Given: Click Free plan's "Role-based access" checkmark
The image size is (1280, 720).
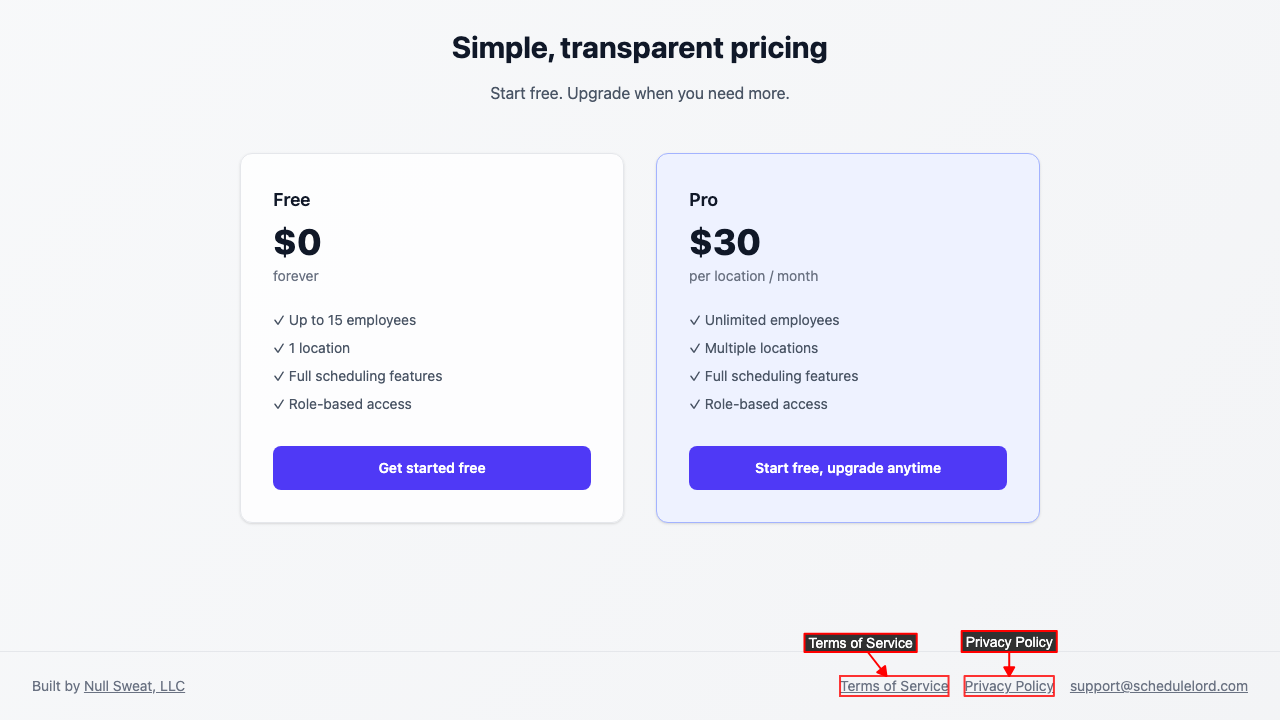Looking at the screenshot, I should (279, 405).
